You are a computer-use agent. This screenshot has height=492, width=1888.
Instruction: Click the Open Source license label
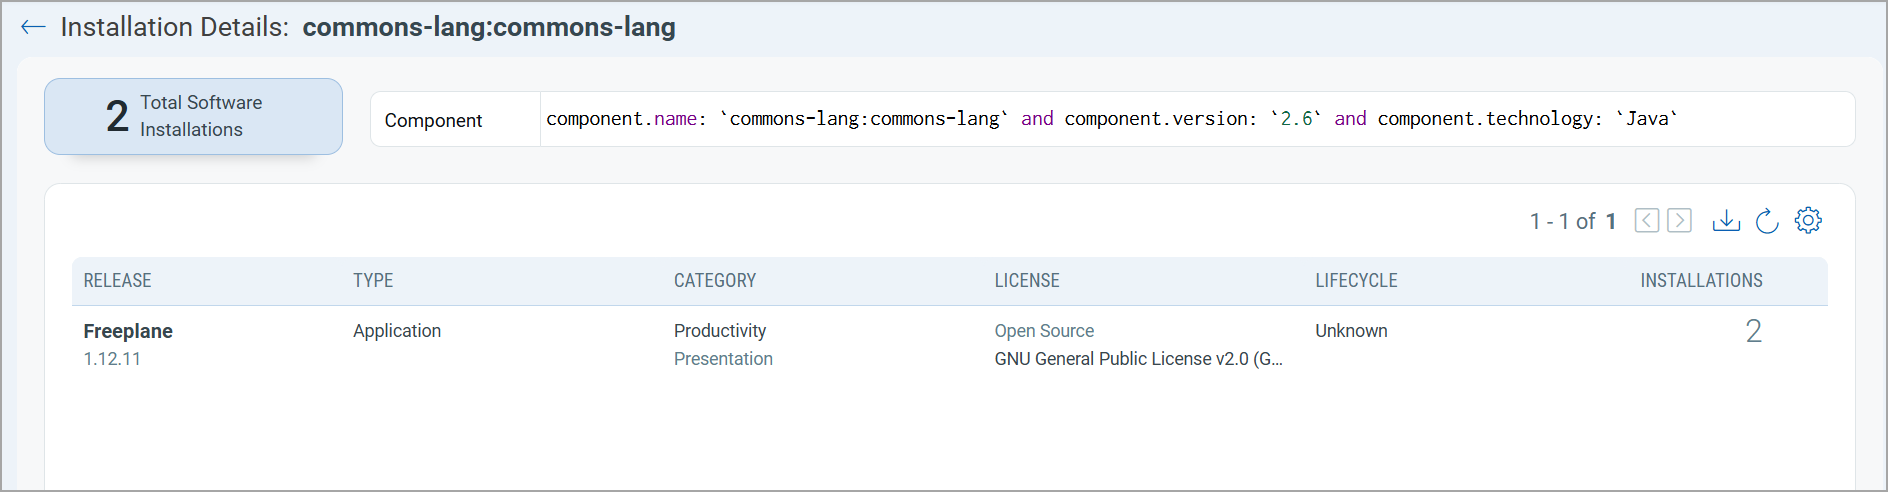pos(1044,331)
